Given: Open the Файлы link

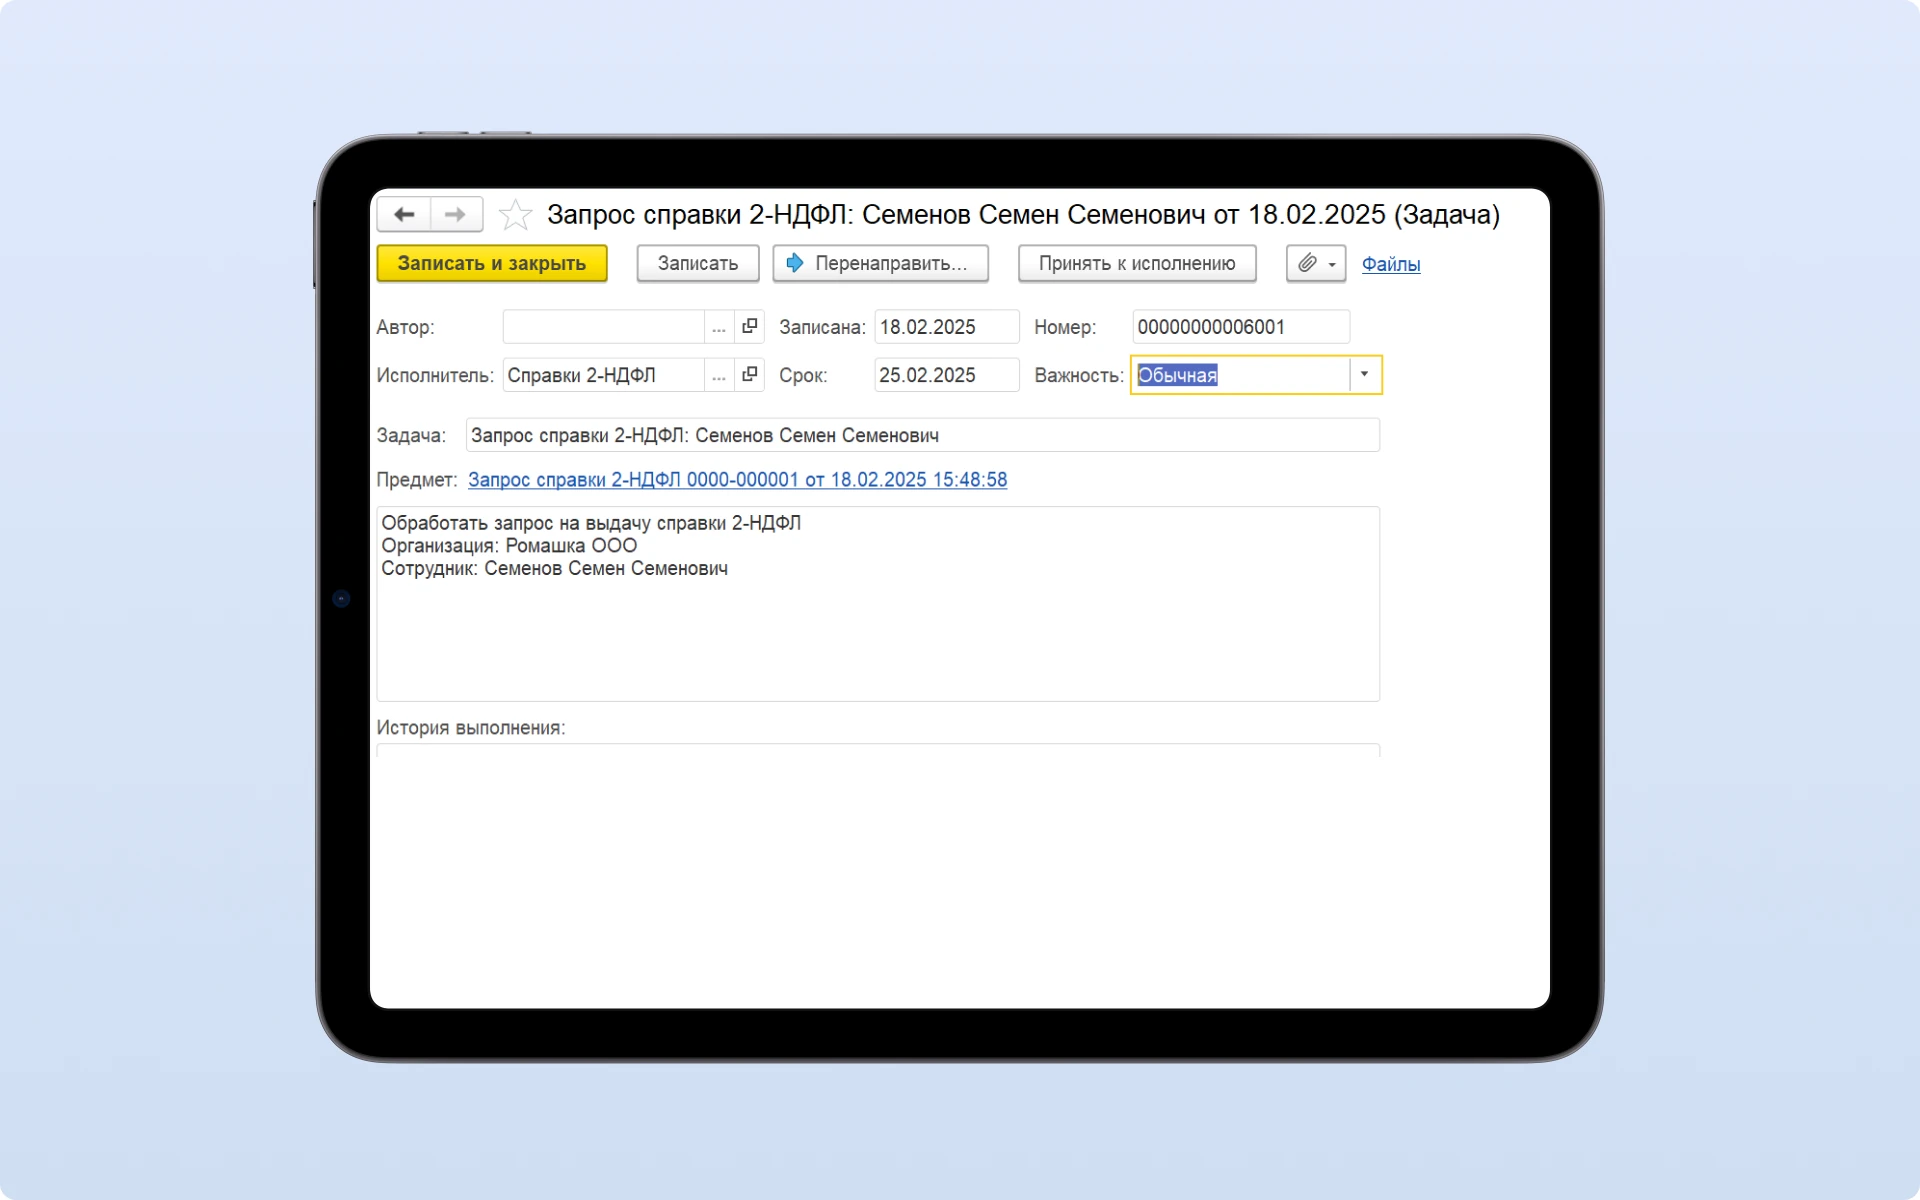Looking at the screenshot, I should (x=1390, y=264).
